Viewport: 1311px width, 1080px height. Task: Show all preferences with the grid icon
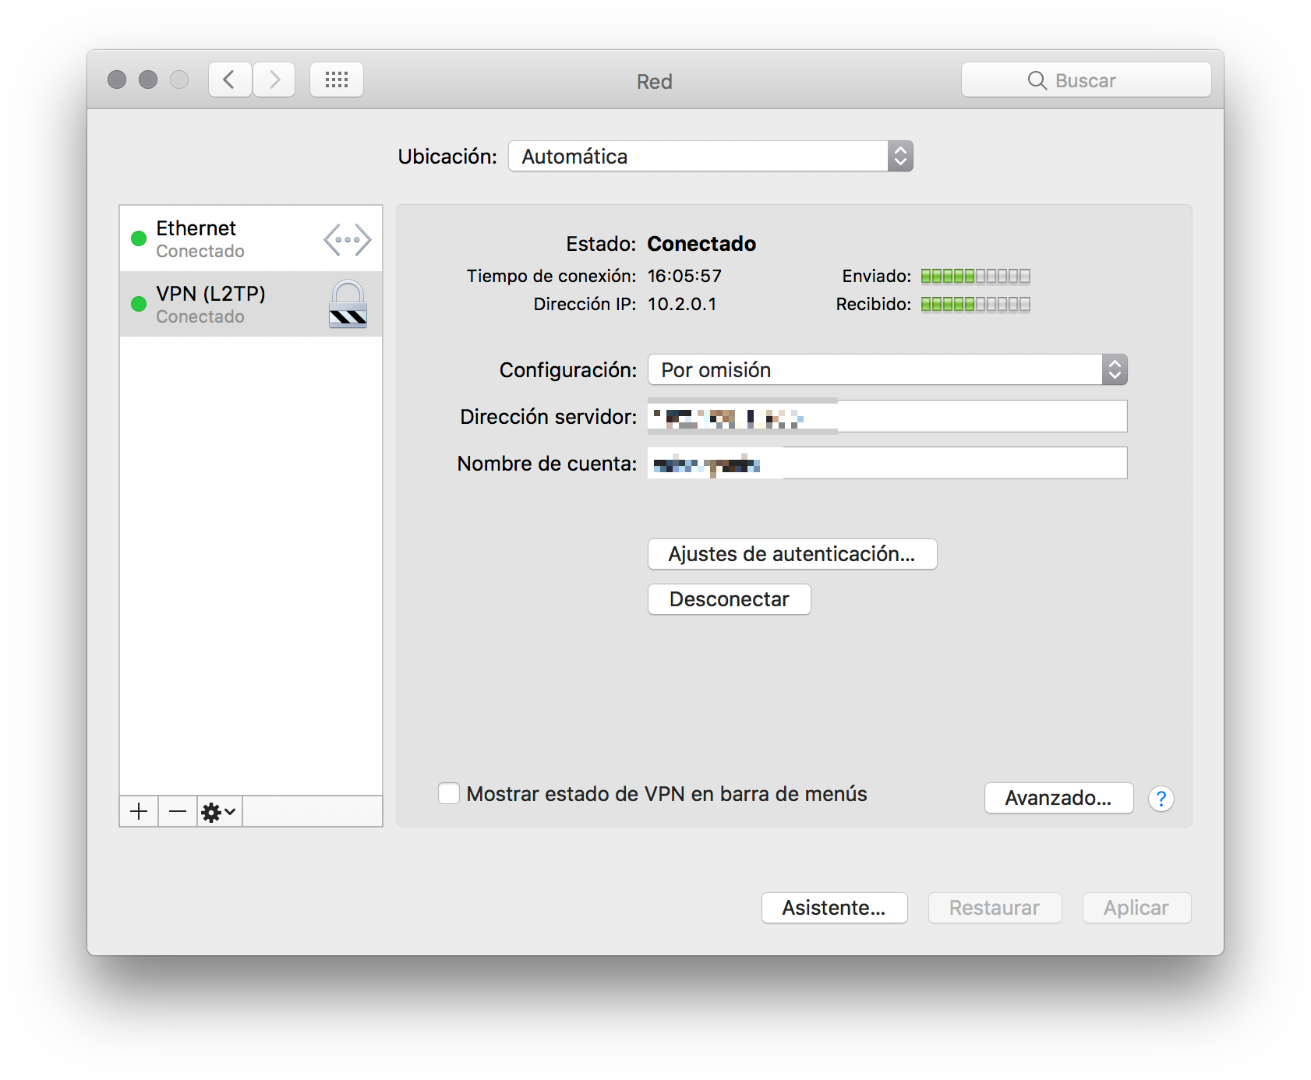point(337,80)
